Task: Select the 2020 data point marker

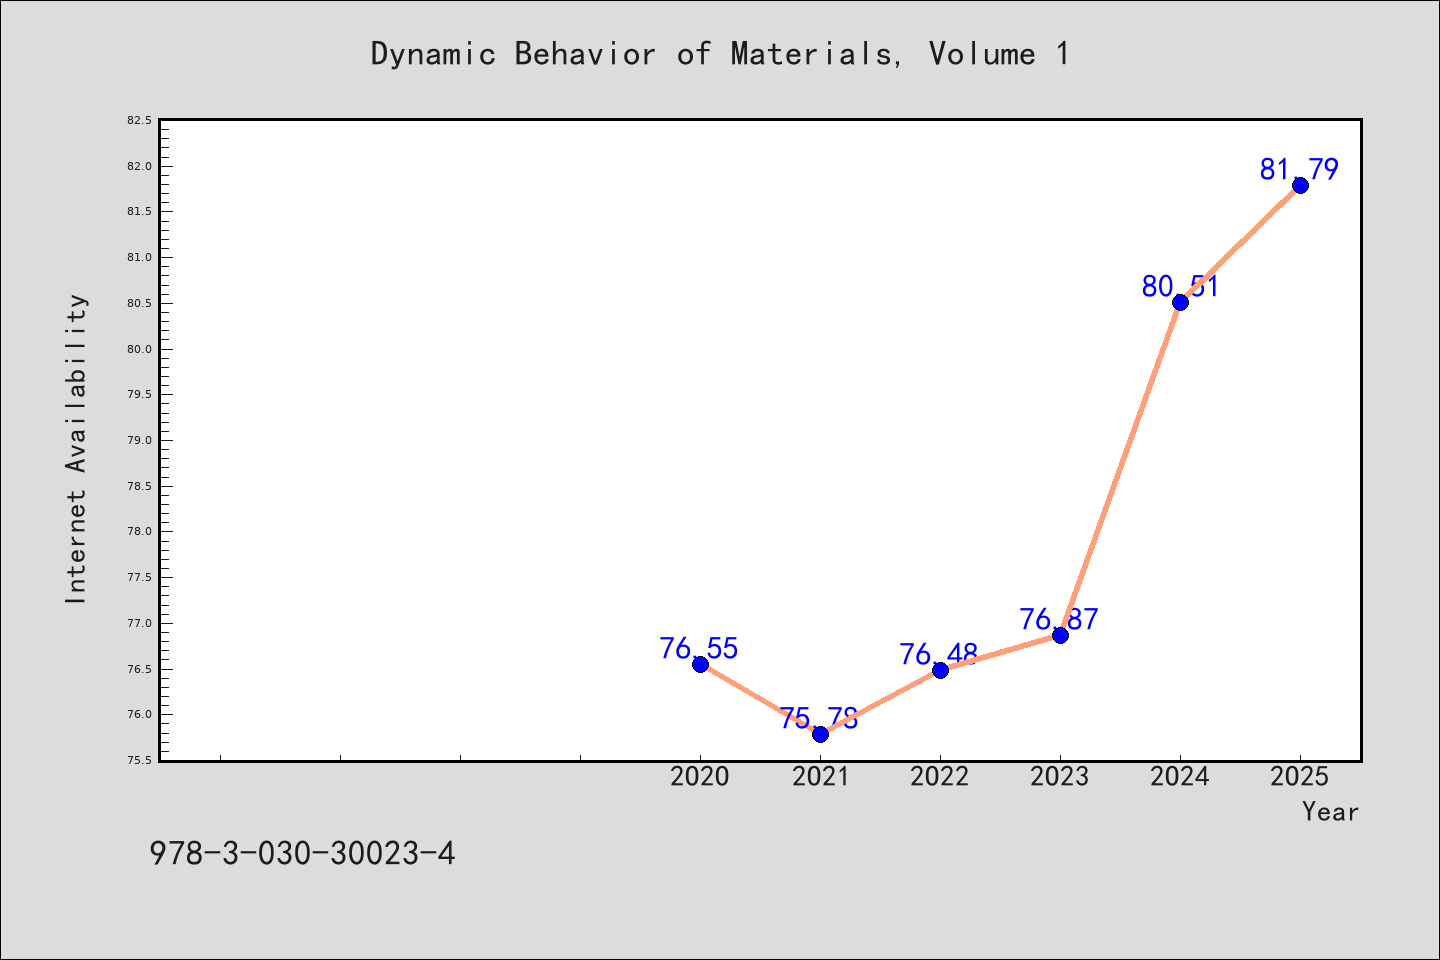Action: 700,664
